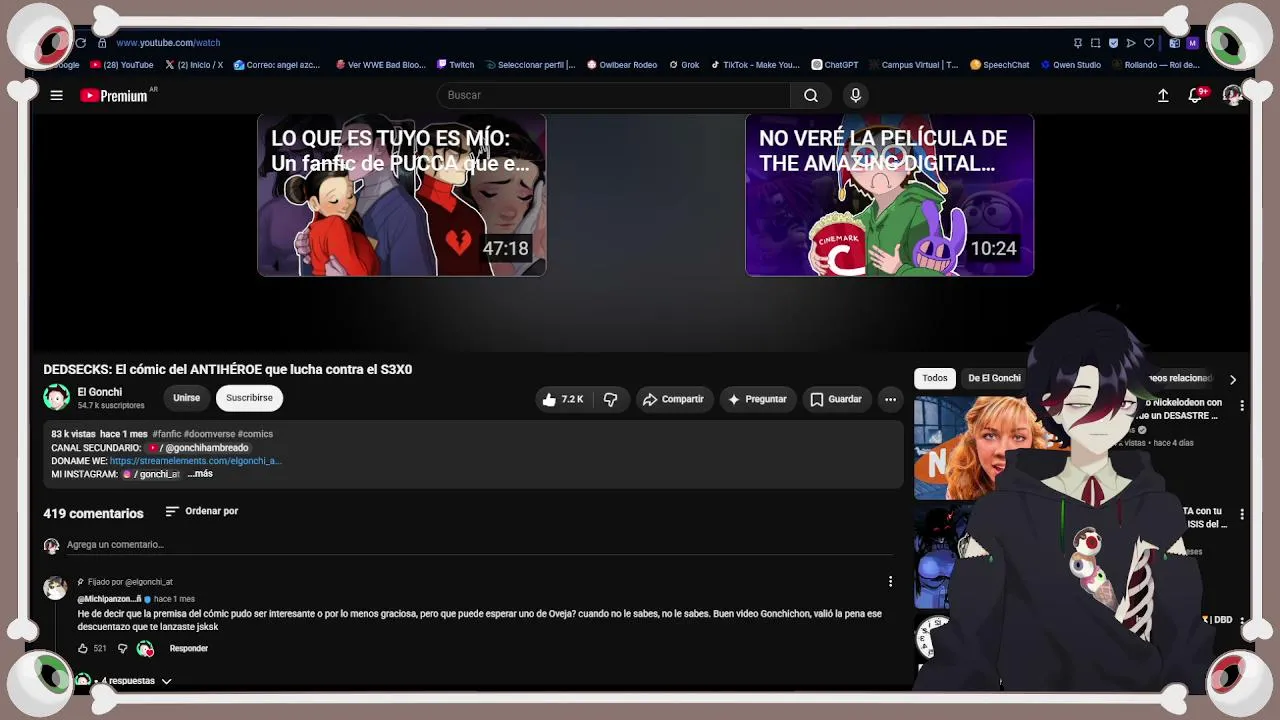Open the Ordenar por sort menu
Screen dimensions: 1280x720
(201, 511)
